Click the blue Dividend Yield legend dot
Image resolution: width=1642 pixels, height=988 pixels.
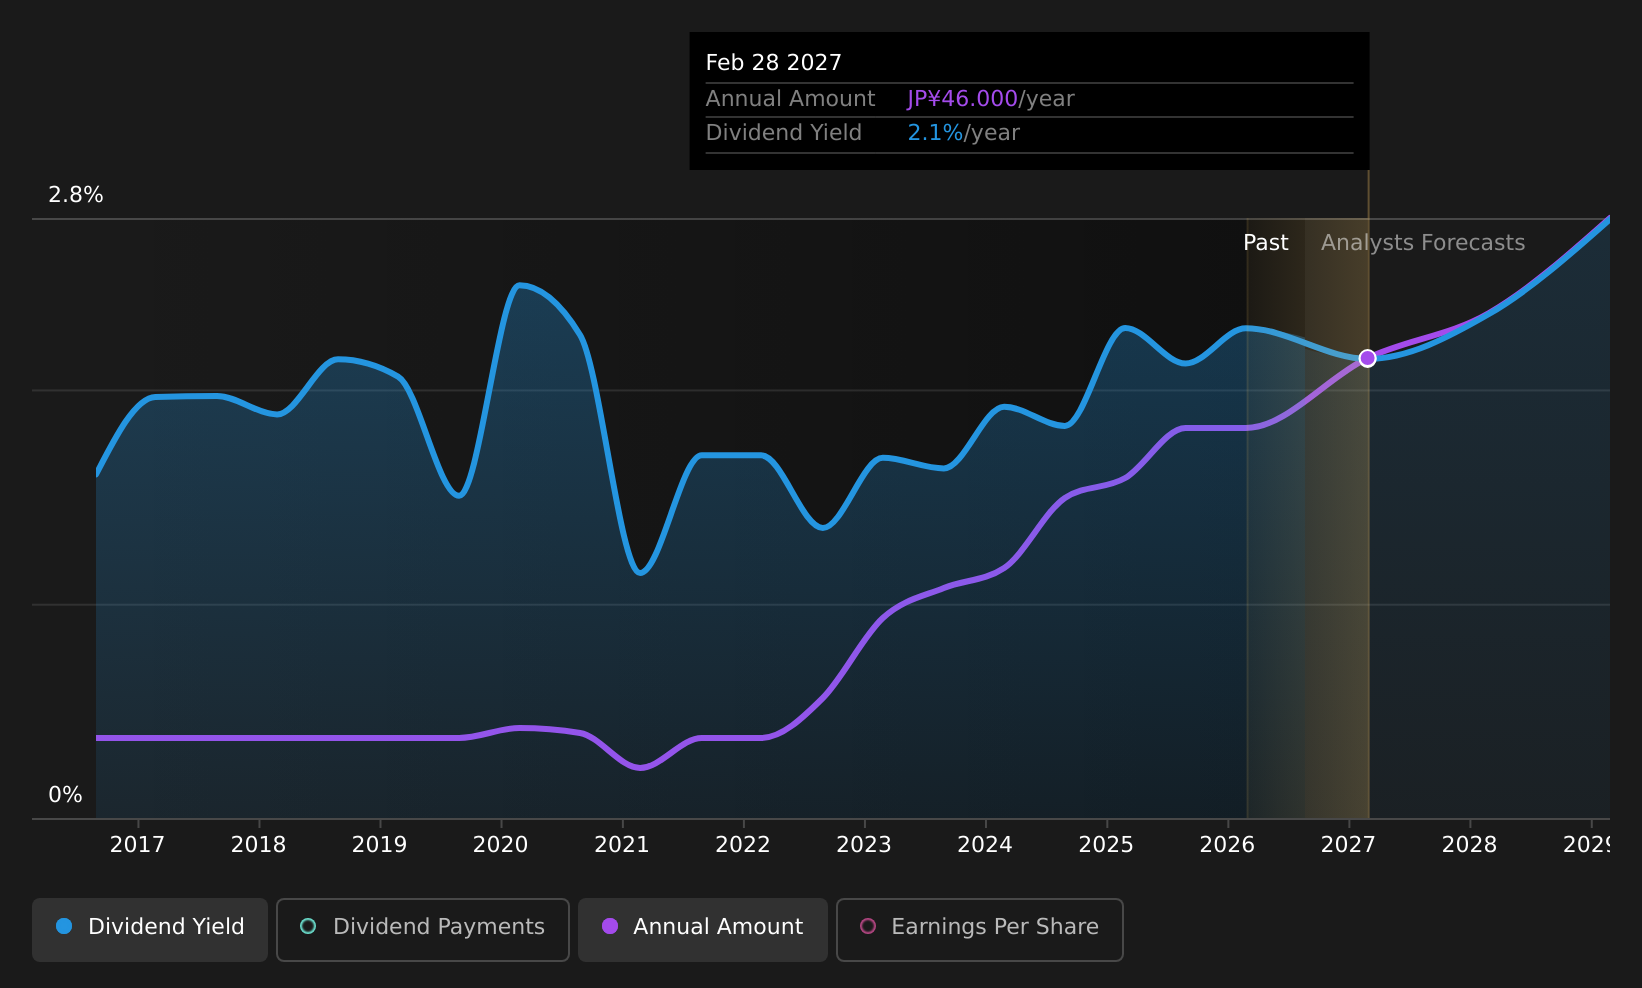click(64, 926)
